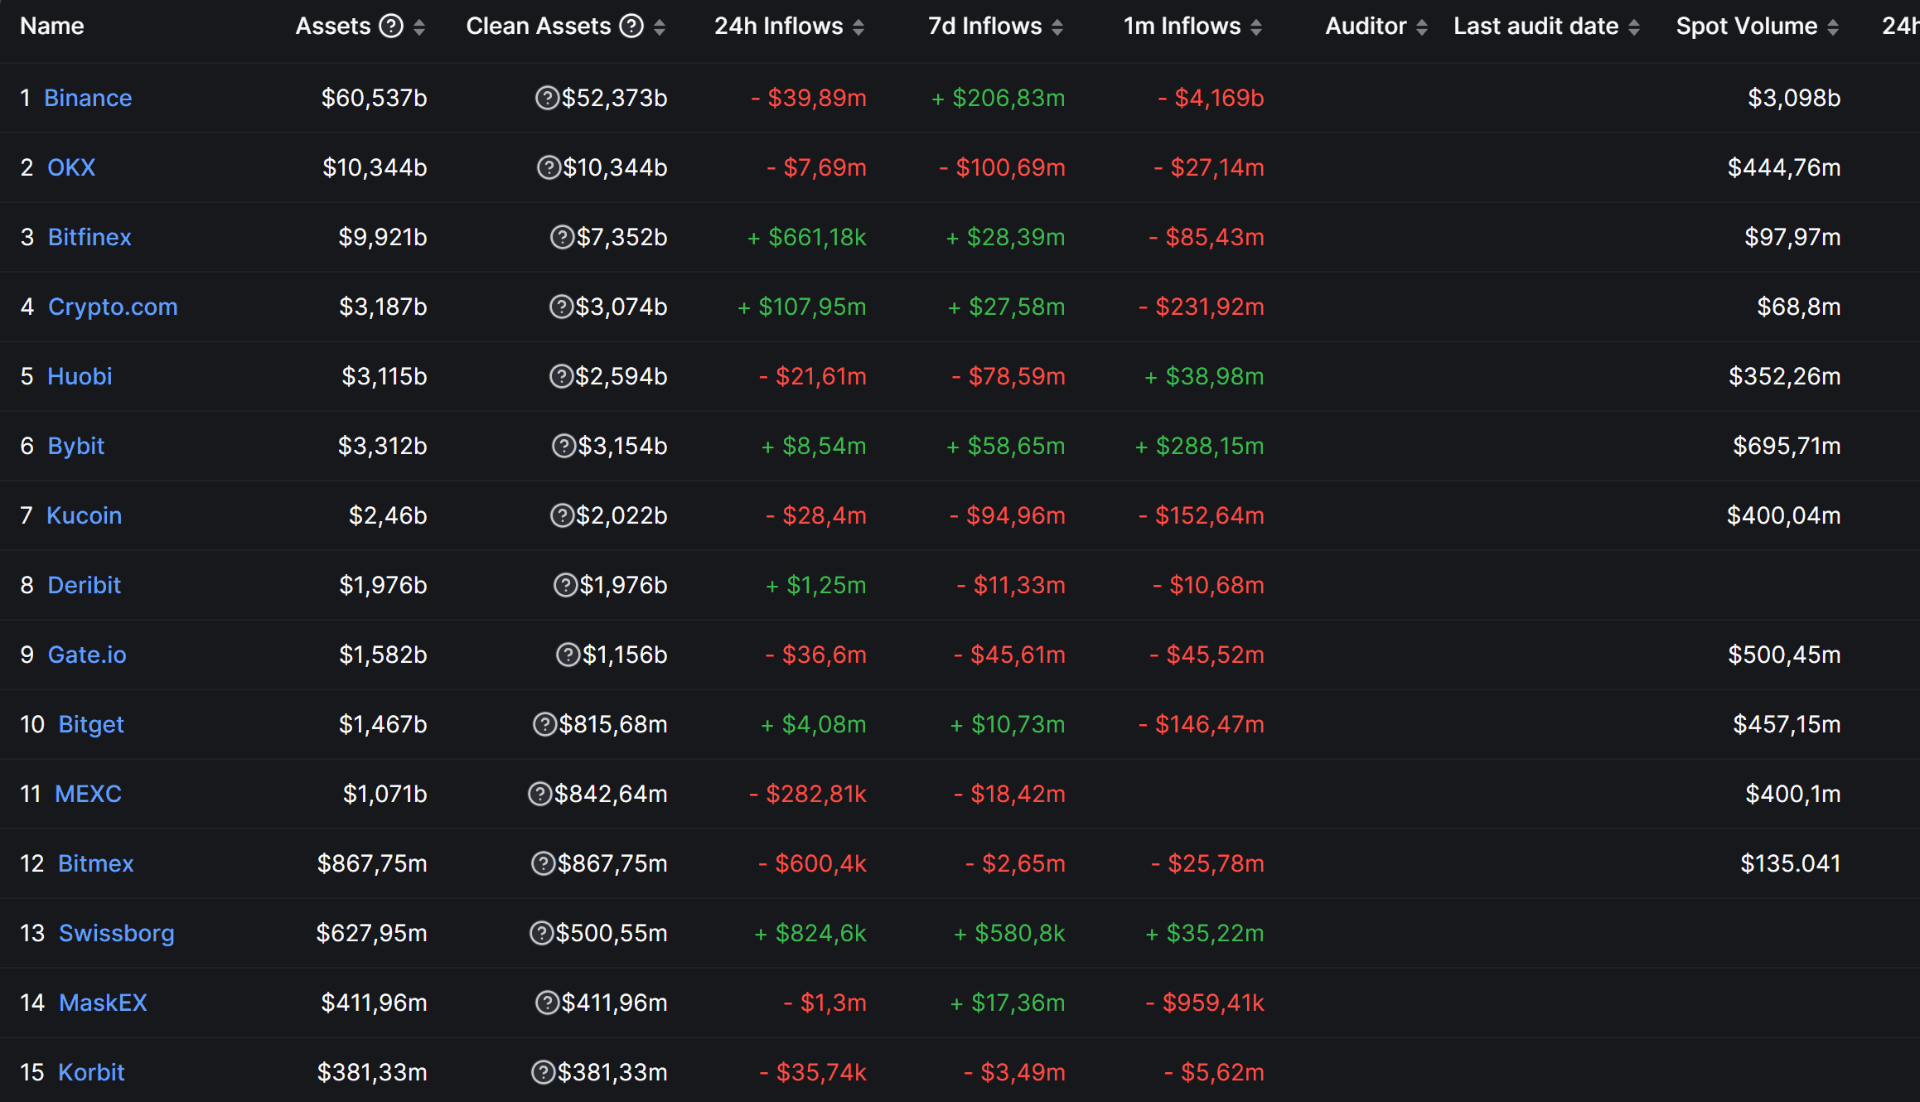1920x1102 pixels.
Task: Open the Binance exchange link
Action: pos(88,98)
